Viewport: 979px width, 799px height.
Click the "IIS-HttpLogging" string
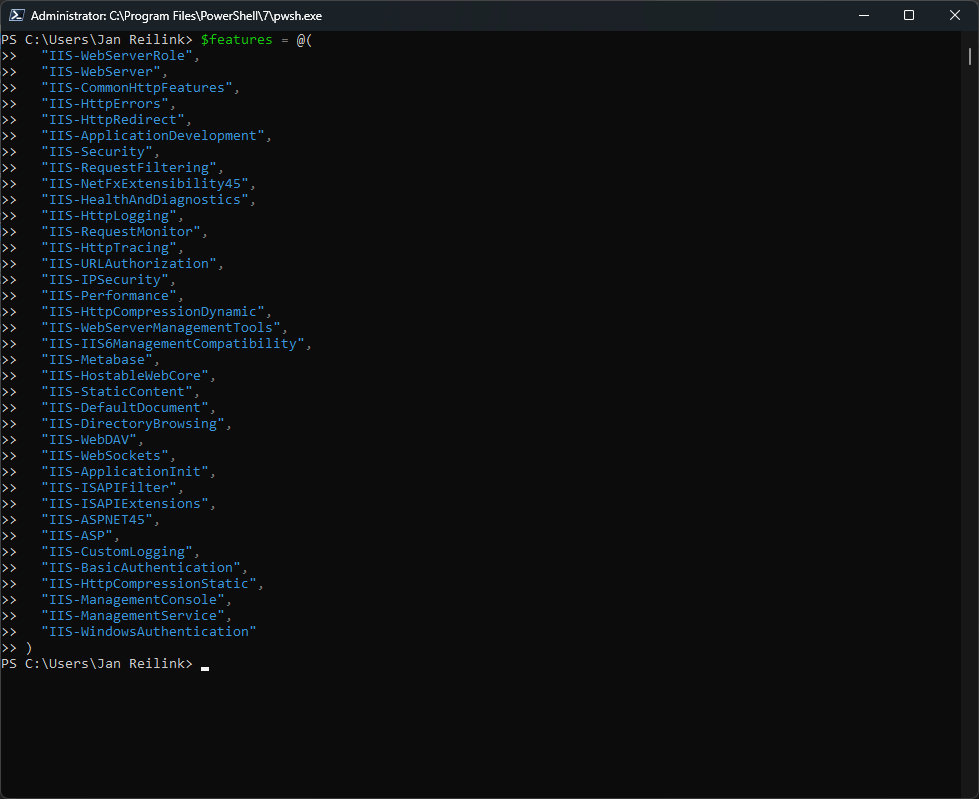click(x=109, y=215)
